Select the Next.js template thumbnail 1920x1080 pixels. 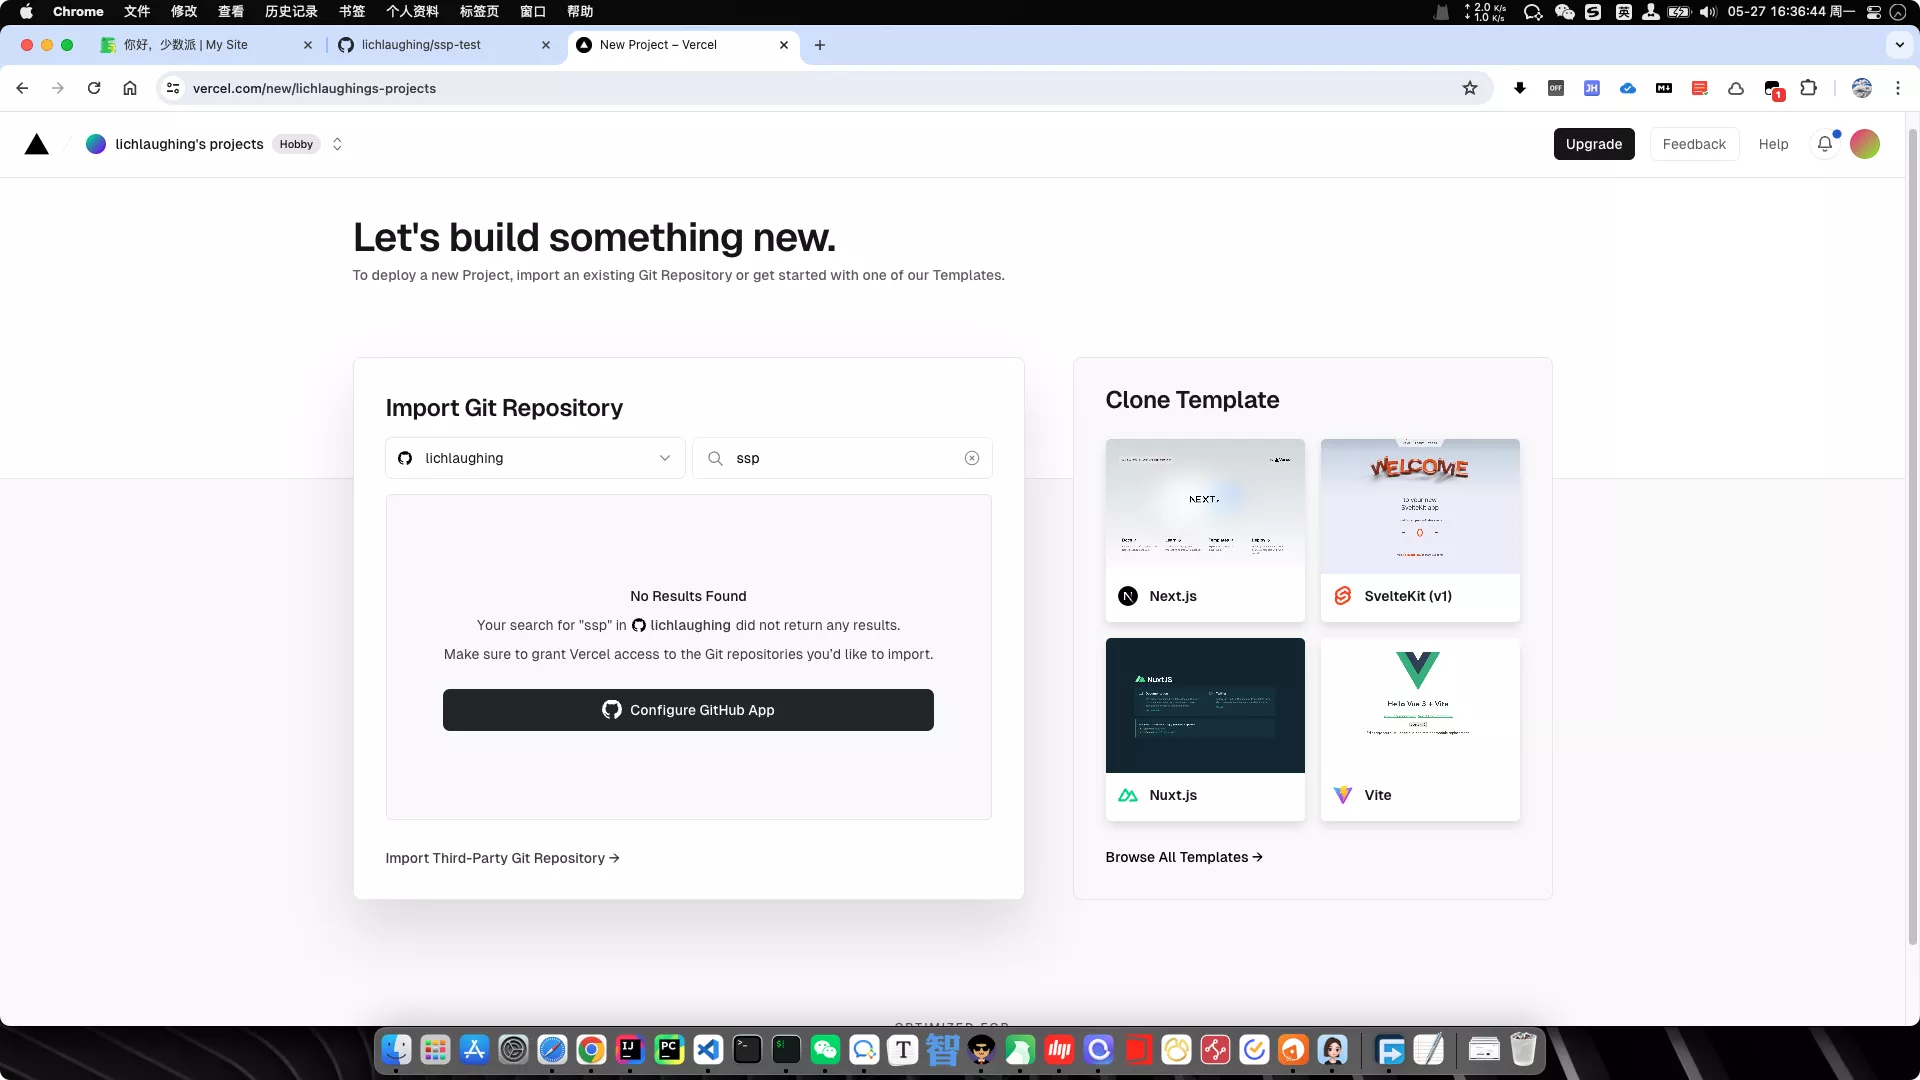coord(1205,507)
